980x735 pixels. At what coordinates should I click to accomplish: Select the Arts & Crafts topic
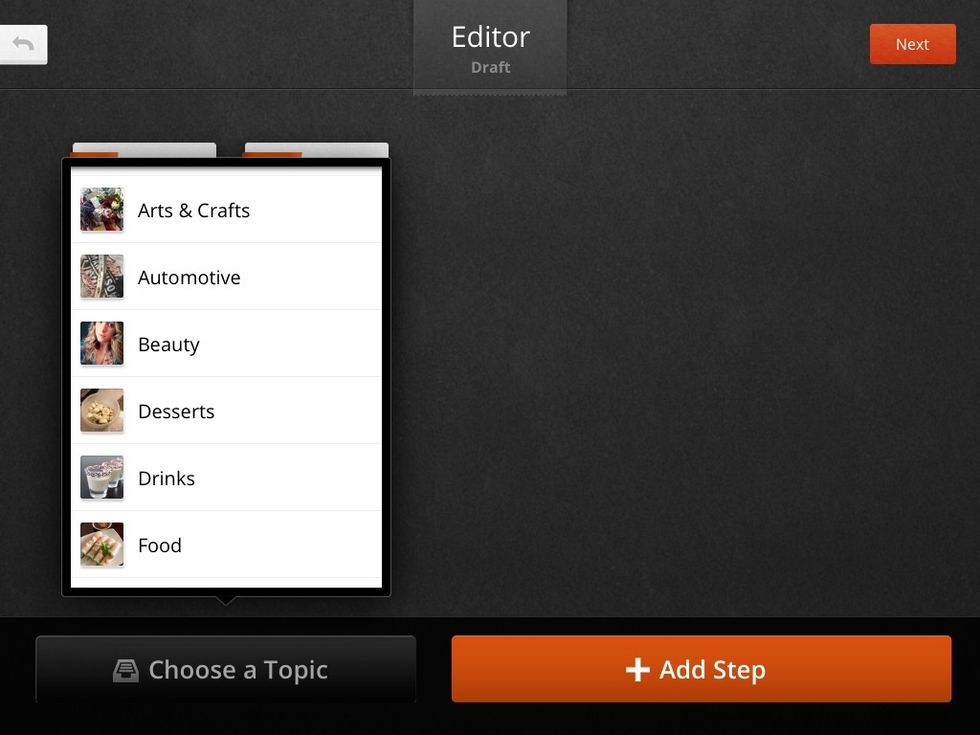tap(226, 210)
